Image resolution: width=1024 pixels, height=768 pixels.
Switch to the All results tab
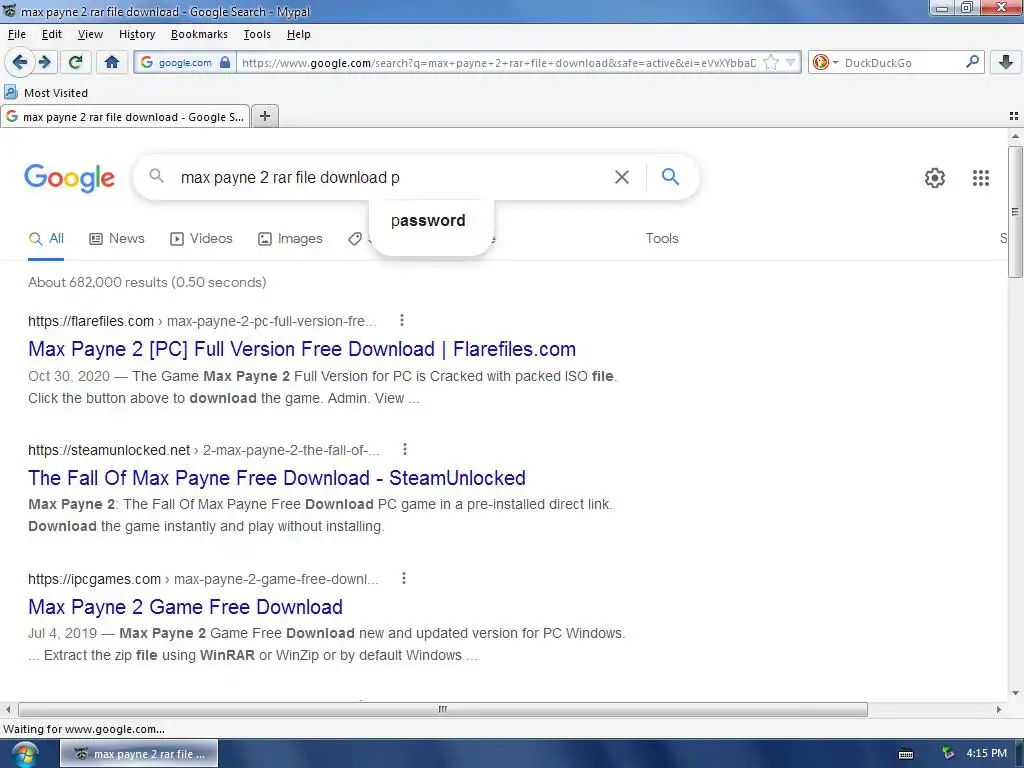(46, 238)
